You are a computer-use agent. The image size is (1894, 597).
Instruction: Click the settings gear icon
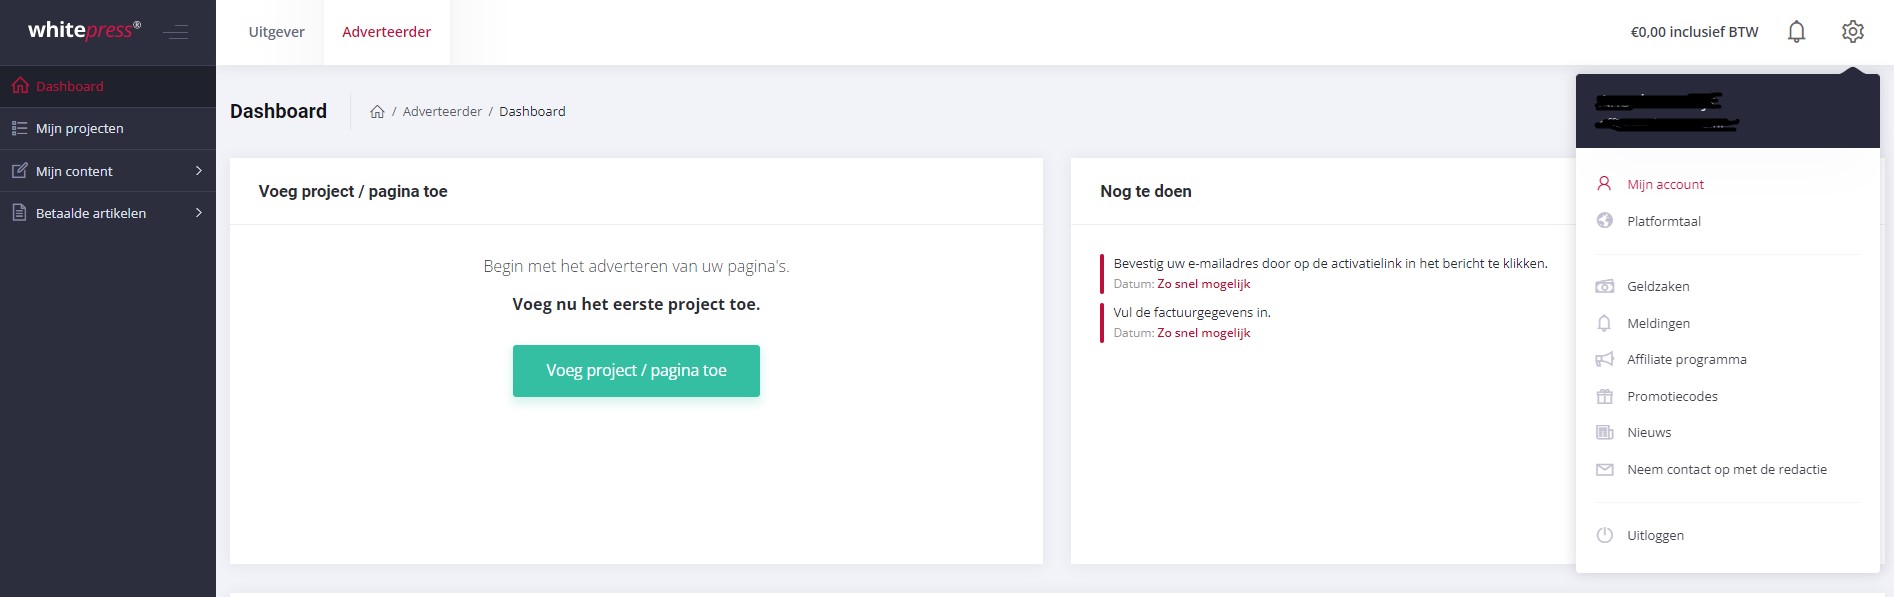[1853, 32]
